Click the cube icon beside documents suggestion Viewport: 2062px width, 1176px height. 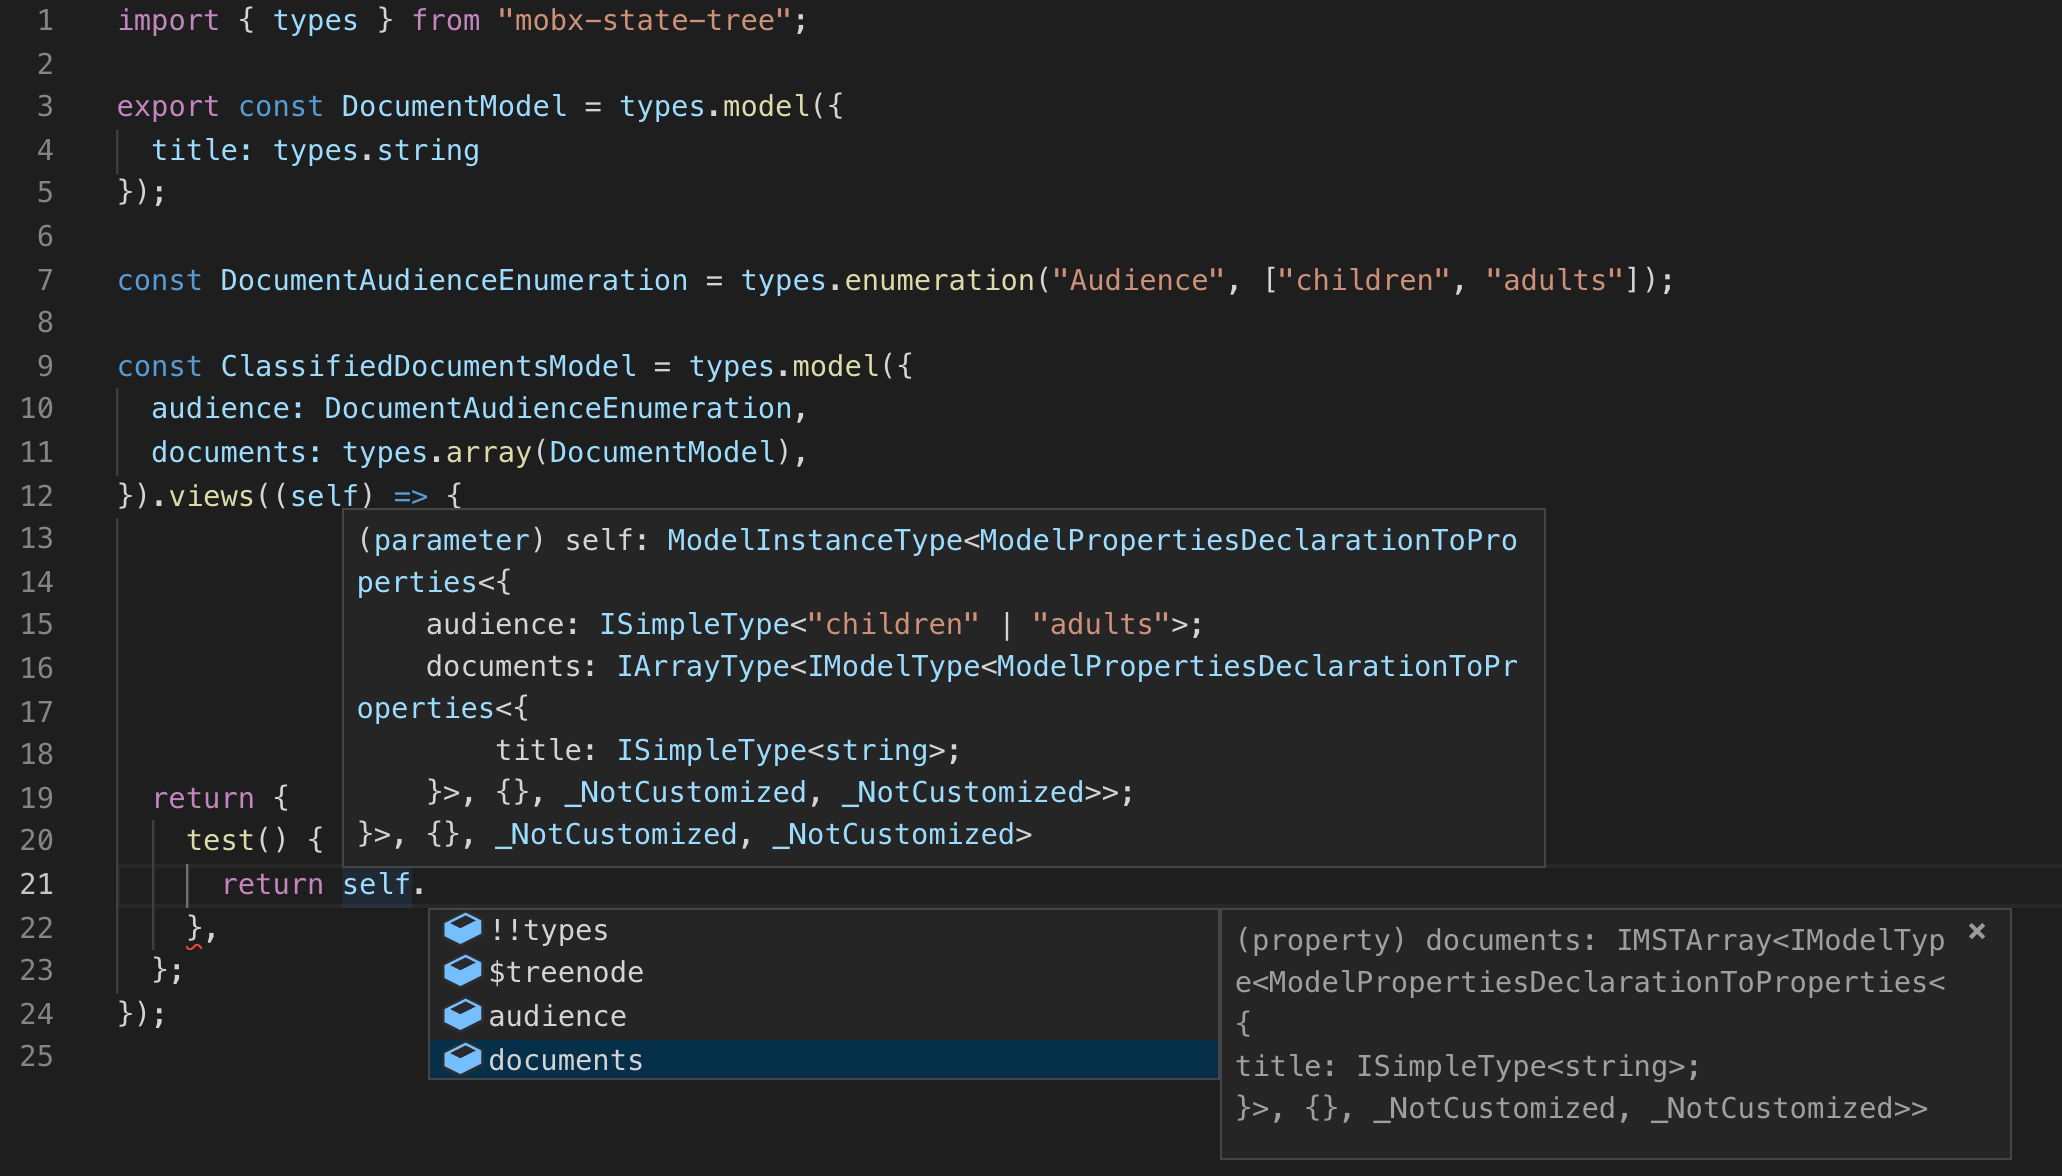click(462, 1059)
